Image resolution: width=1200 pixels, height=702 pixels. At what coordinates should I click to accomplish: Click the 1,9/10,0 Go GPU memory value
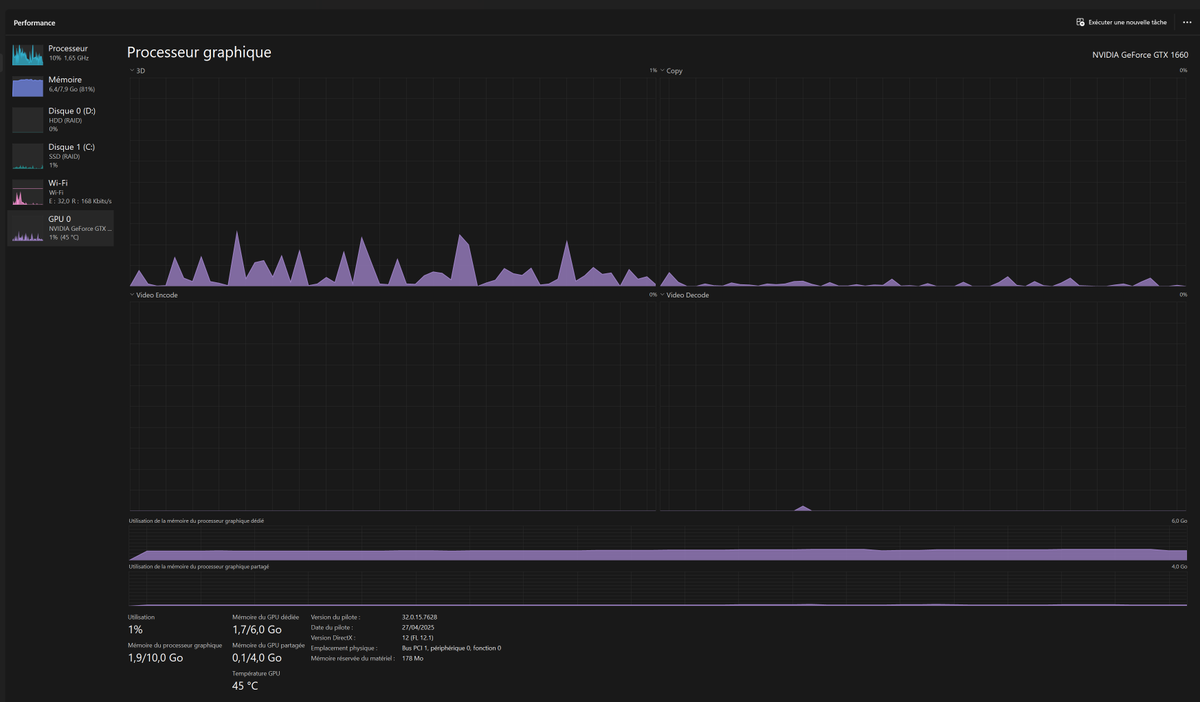[156, 658]
